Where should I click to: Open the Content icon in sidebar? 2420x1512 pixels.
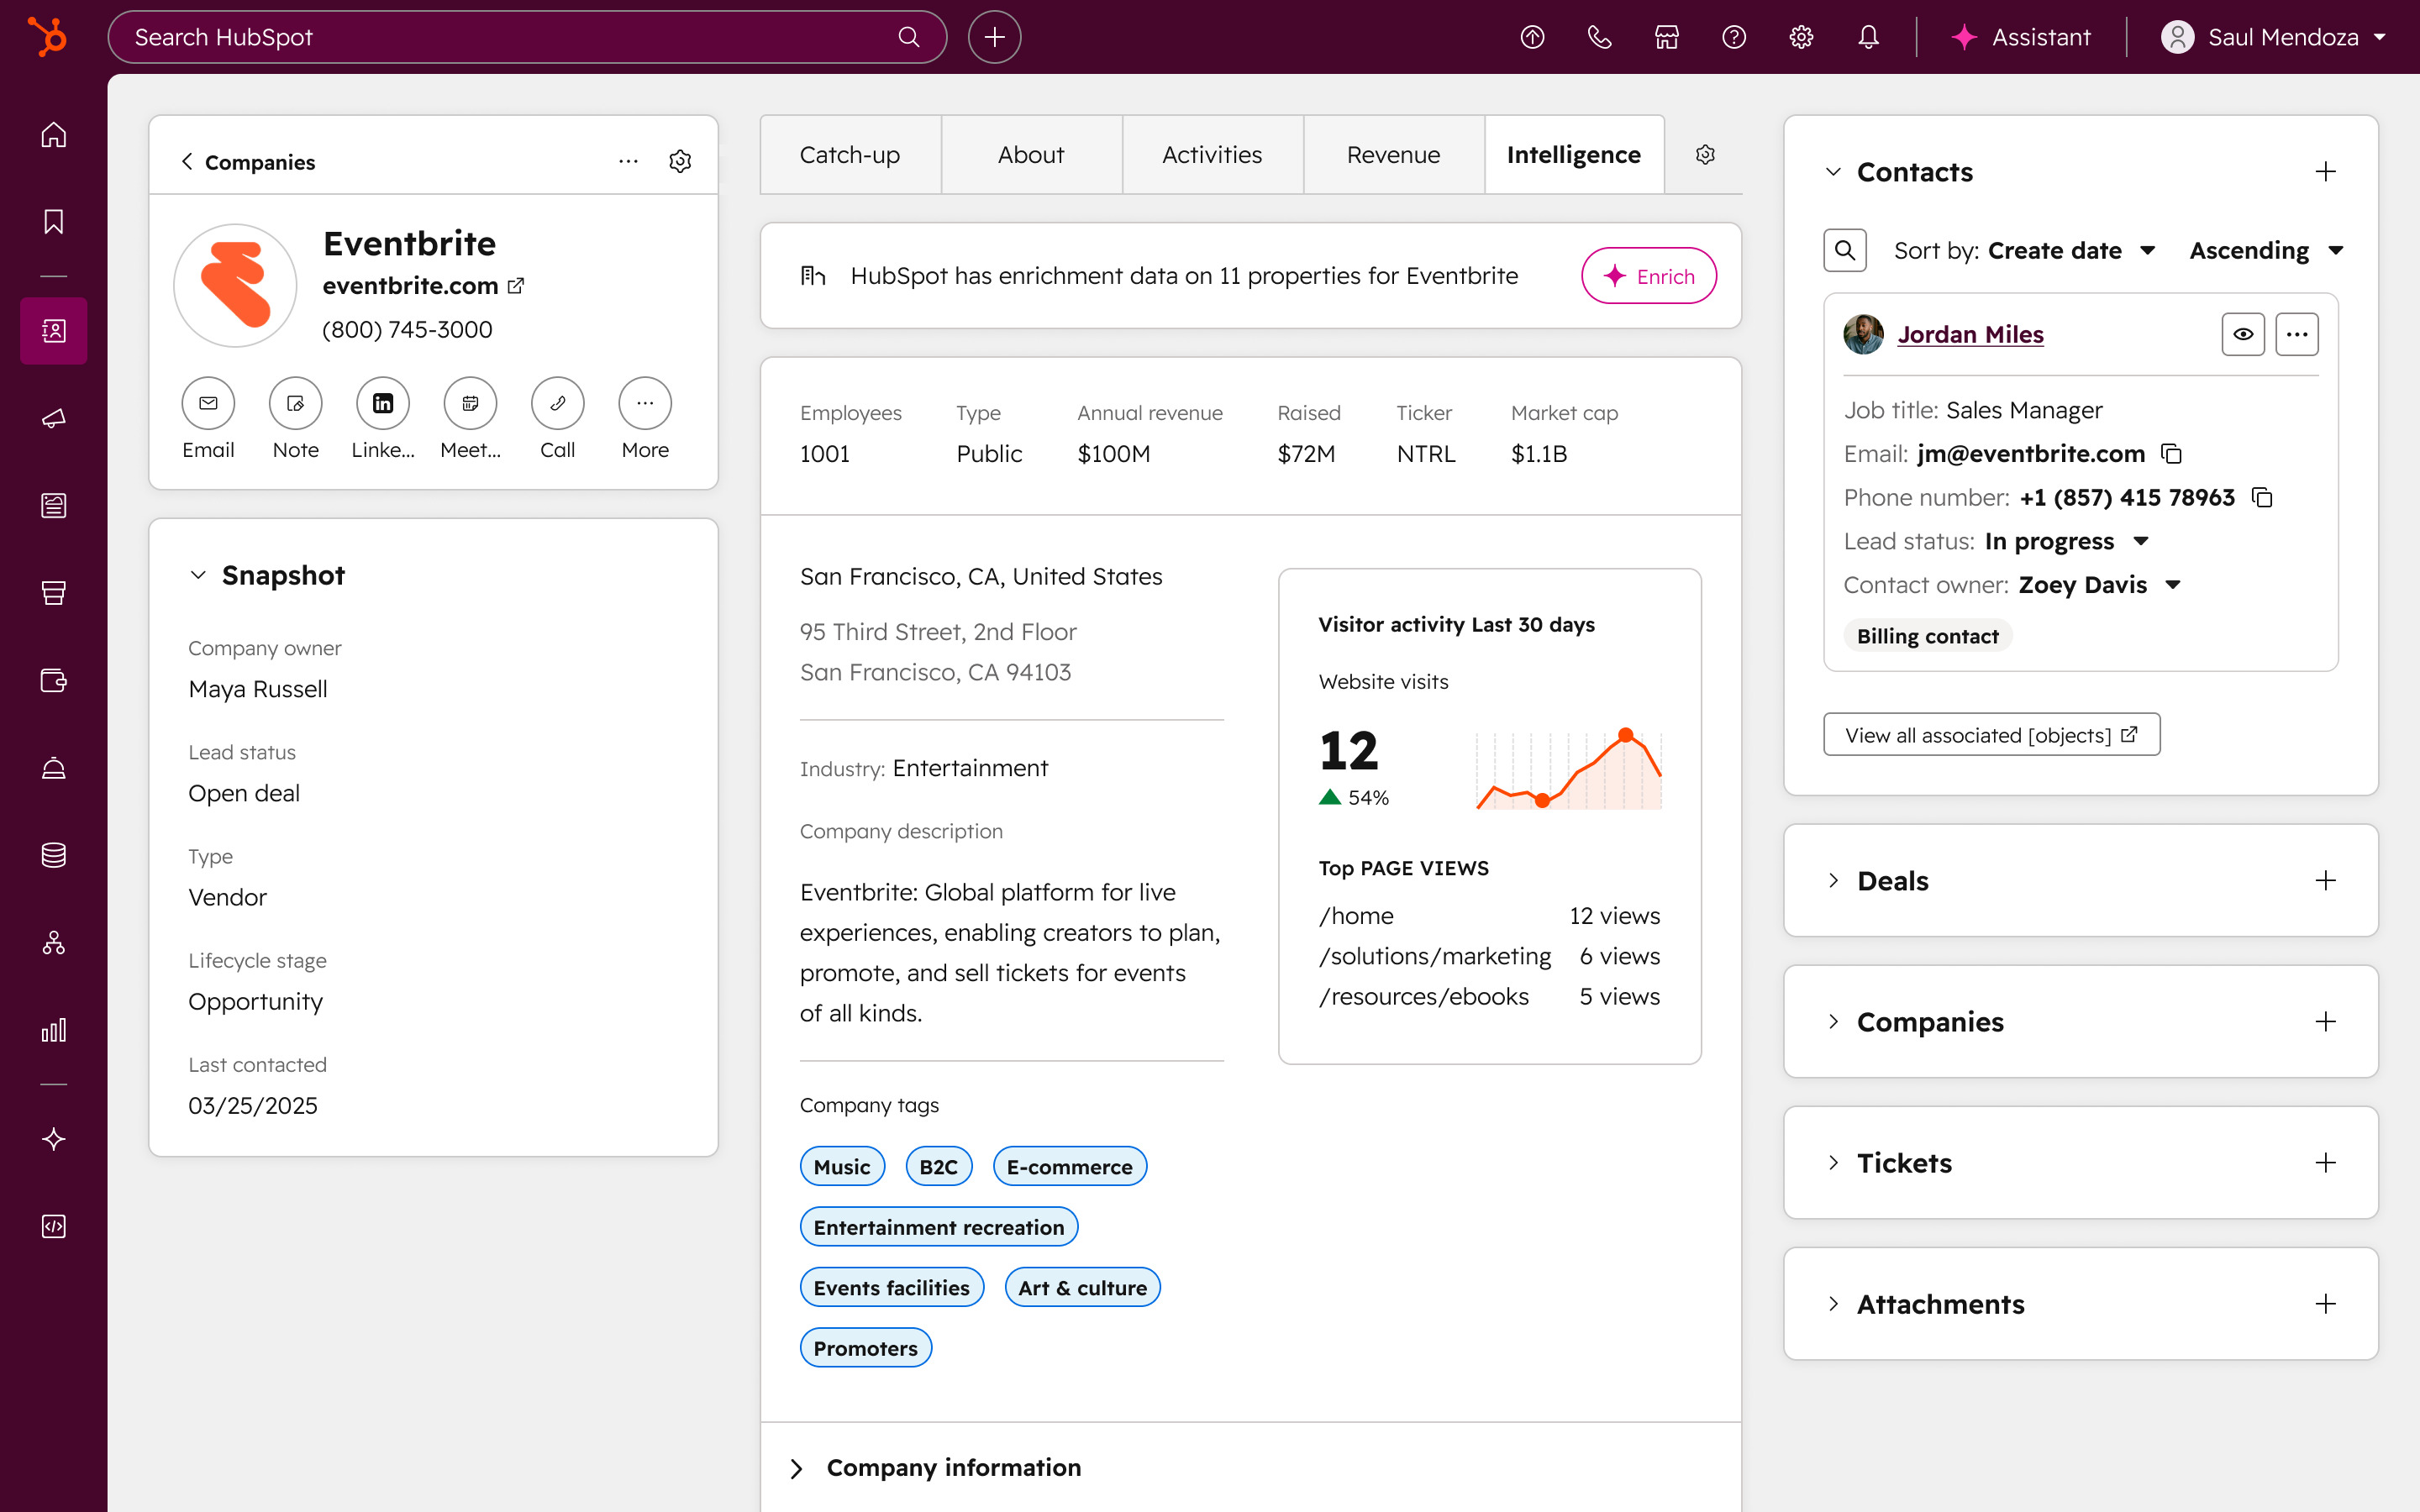(54, 505)
